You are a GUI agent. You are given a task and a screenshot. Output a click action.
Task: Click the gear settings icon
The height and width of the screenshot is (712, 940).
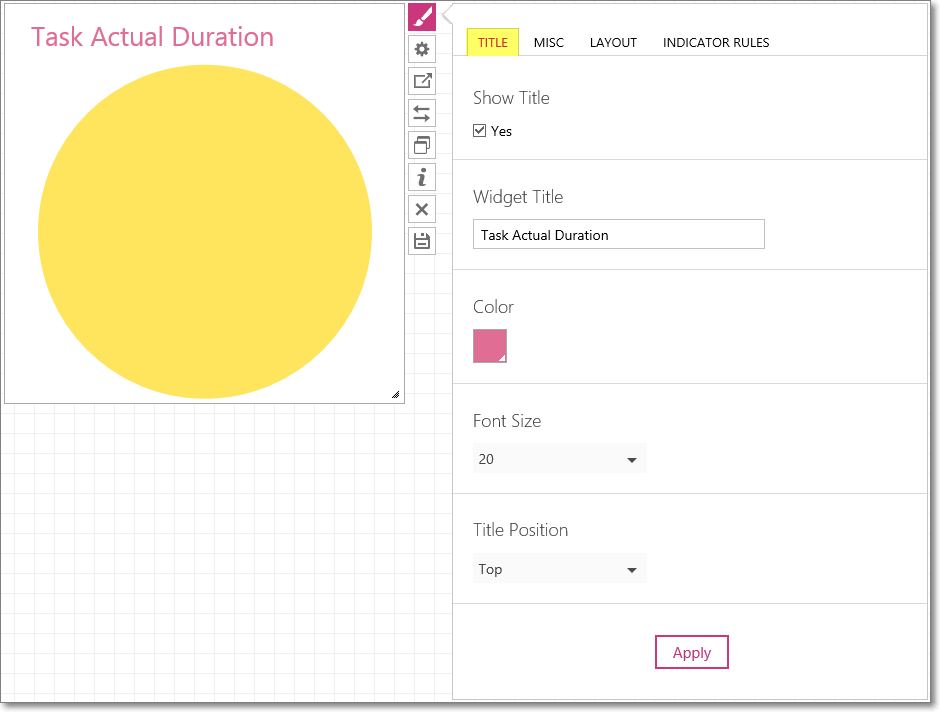[422, 49]
